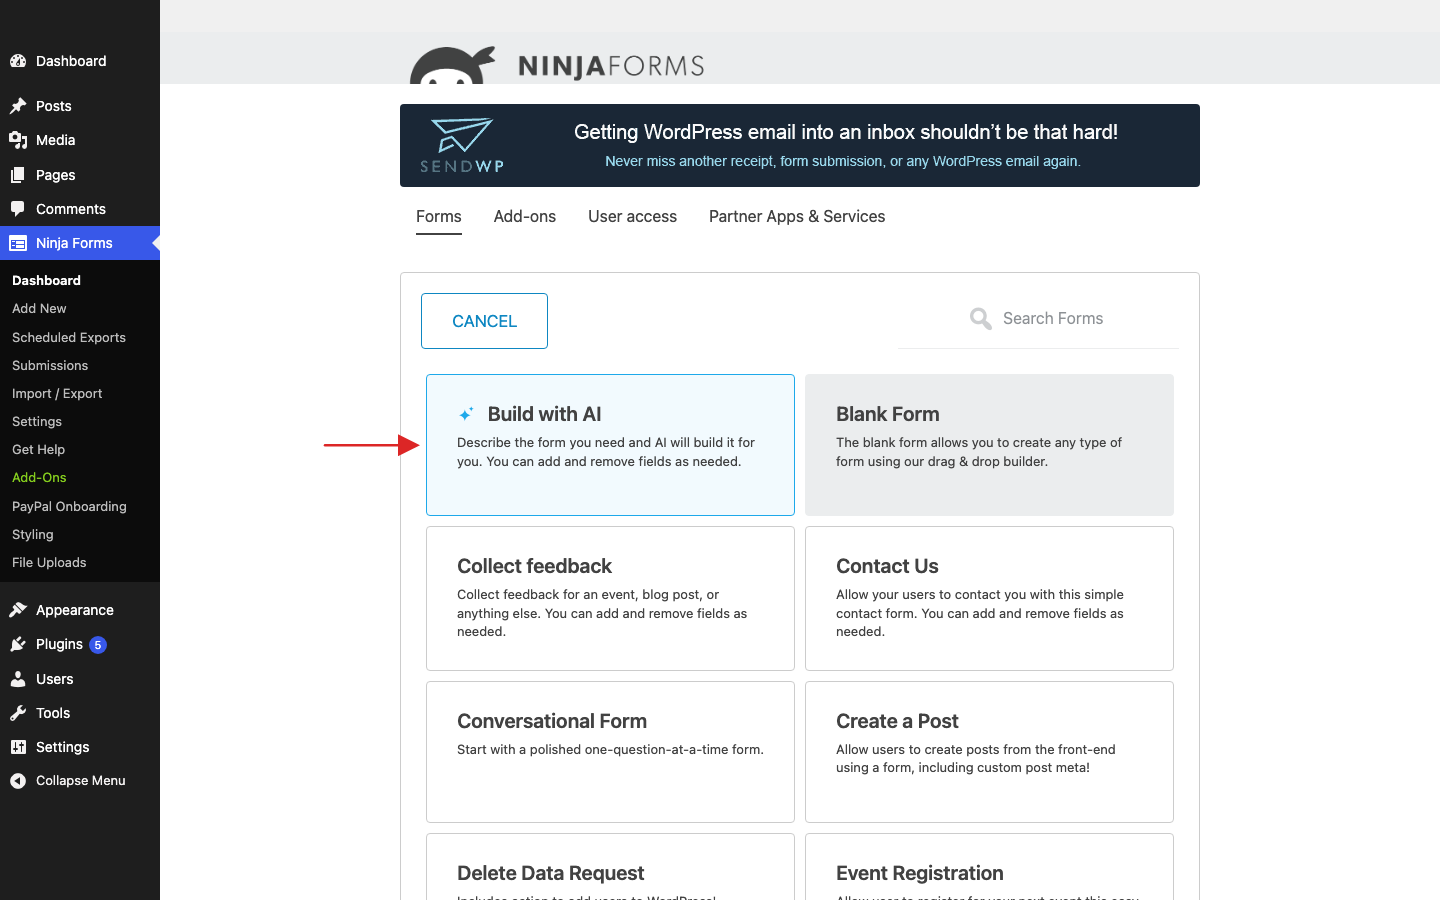Choose the Collect feedback template
1440x900 pixels.
[610, 598]
